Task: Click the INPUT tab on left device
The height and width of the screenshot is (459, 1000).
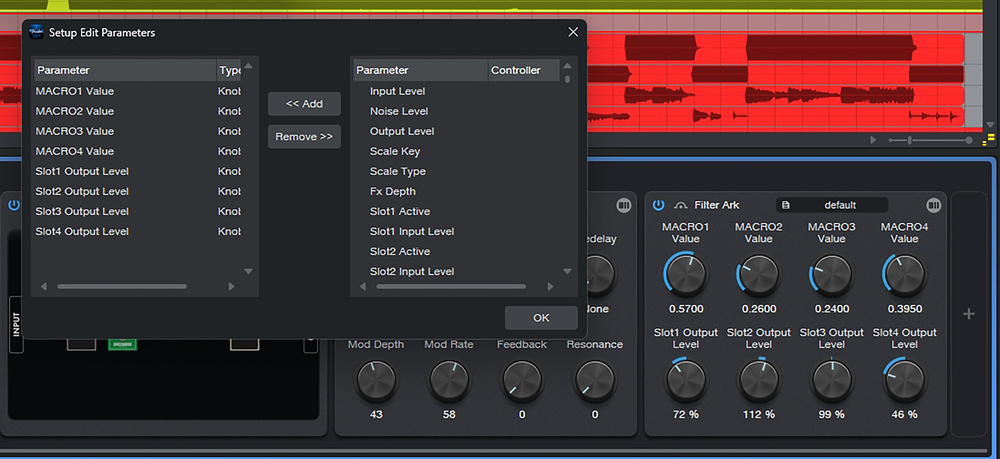Action: click(x=16, y=325)
